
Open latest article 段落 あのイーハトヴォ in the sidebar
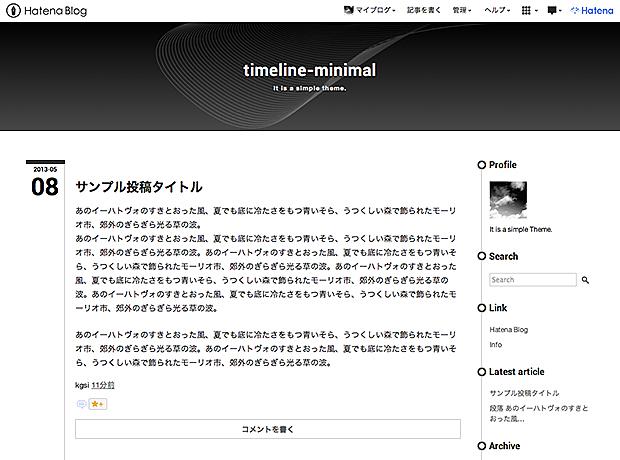coord(539,413)
